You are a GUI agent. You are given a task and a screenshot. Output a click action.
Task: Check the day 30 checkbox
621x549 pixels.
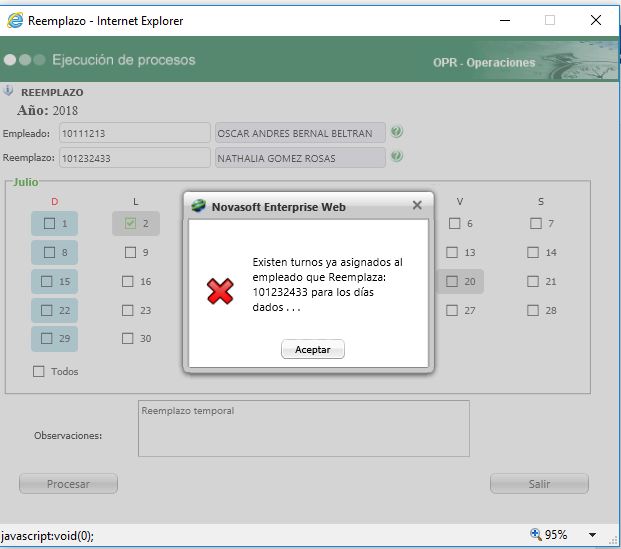coord(128,338)
